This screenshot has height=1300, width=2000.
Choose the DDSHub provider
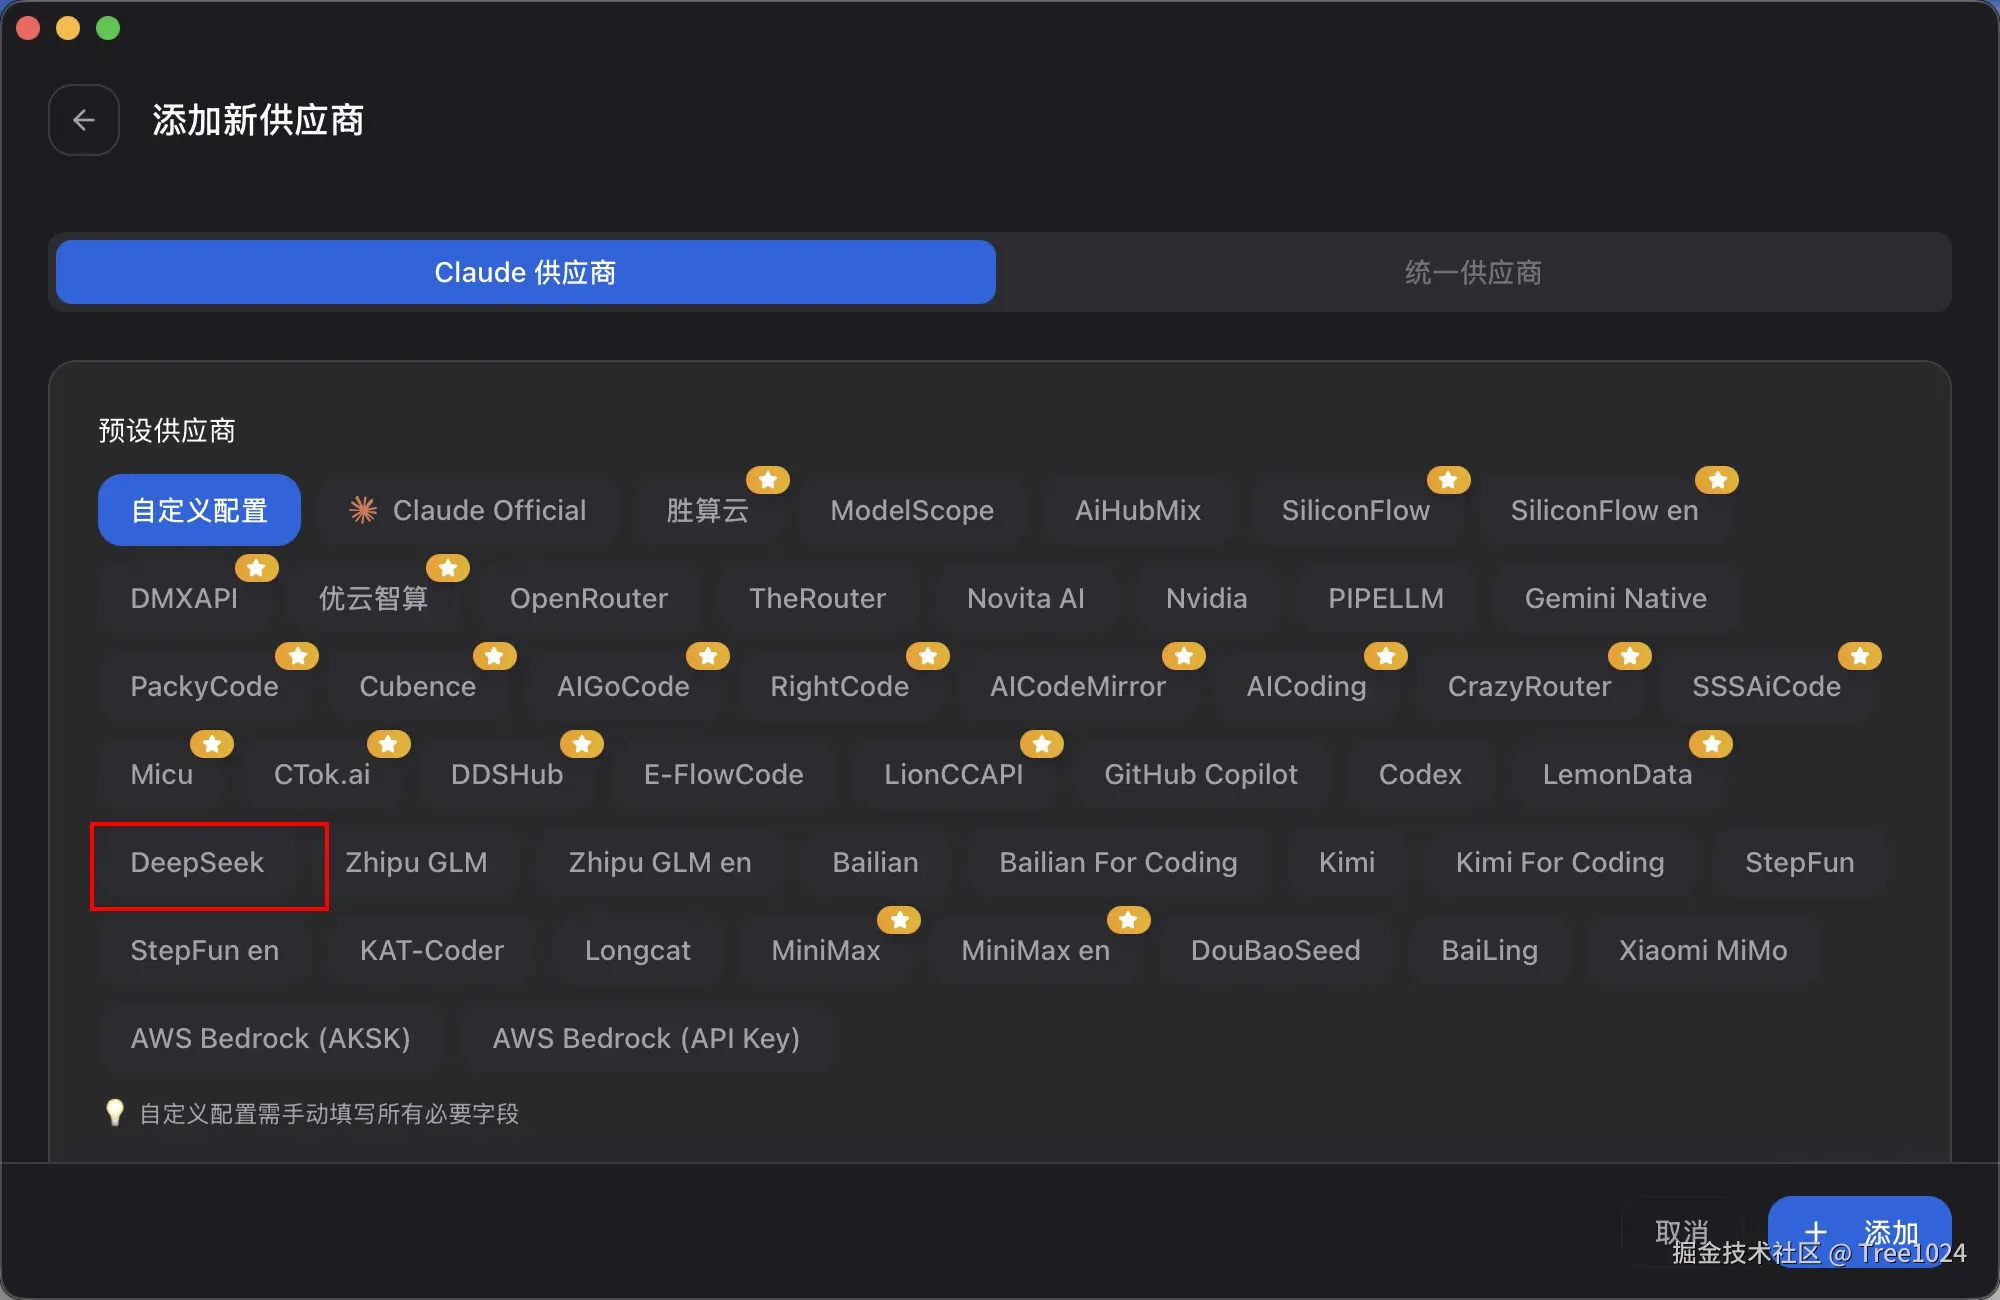pyautogui.click(x=506, y=774)
